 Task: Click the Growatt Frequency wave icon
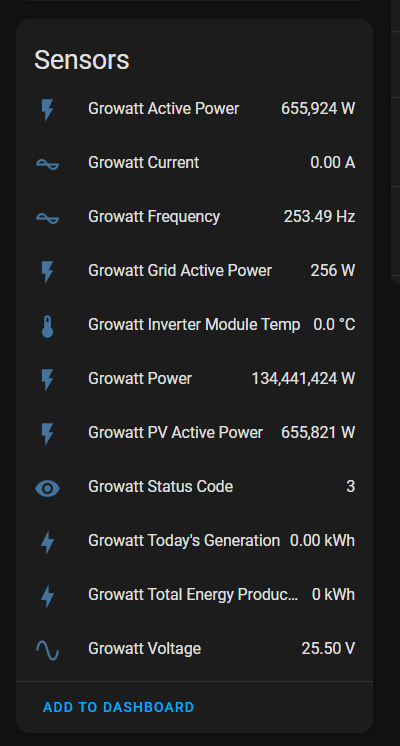(x=48, y=218)
